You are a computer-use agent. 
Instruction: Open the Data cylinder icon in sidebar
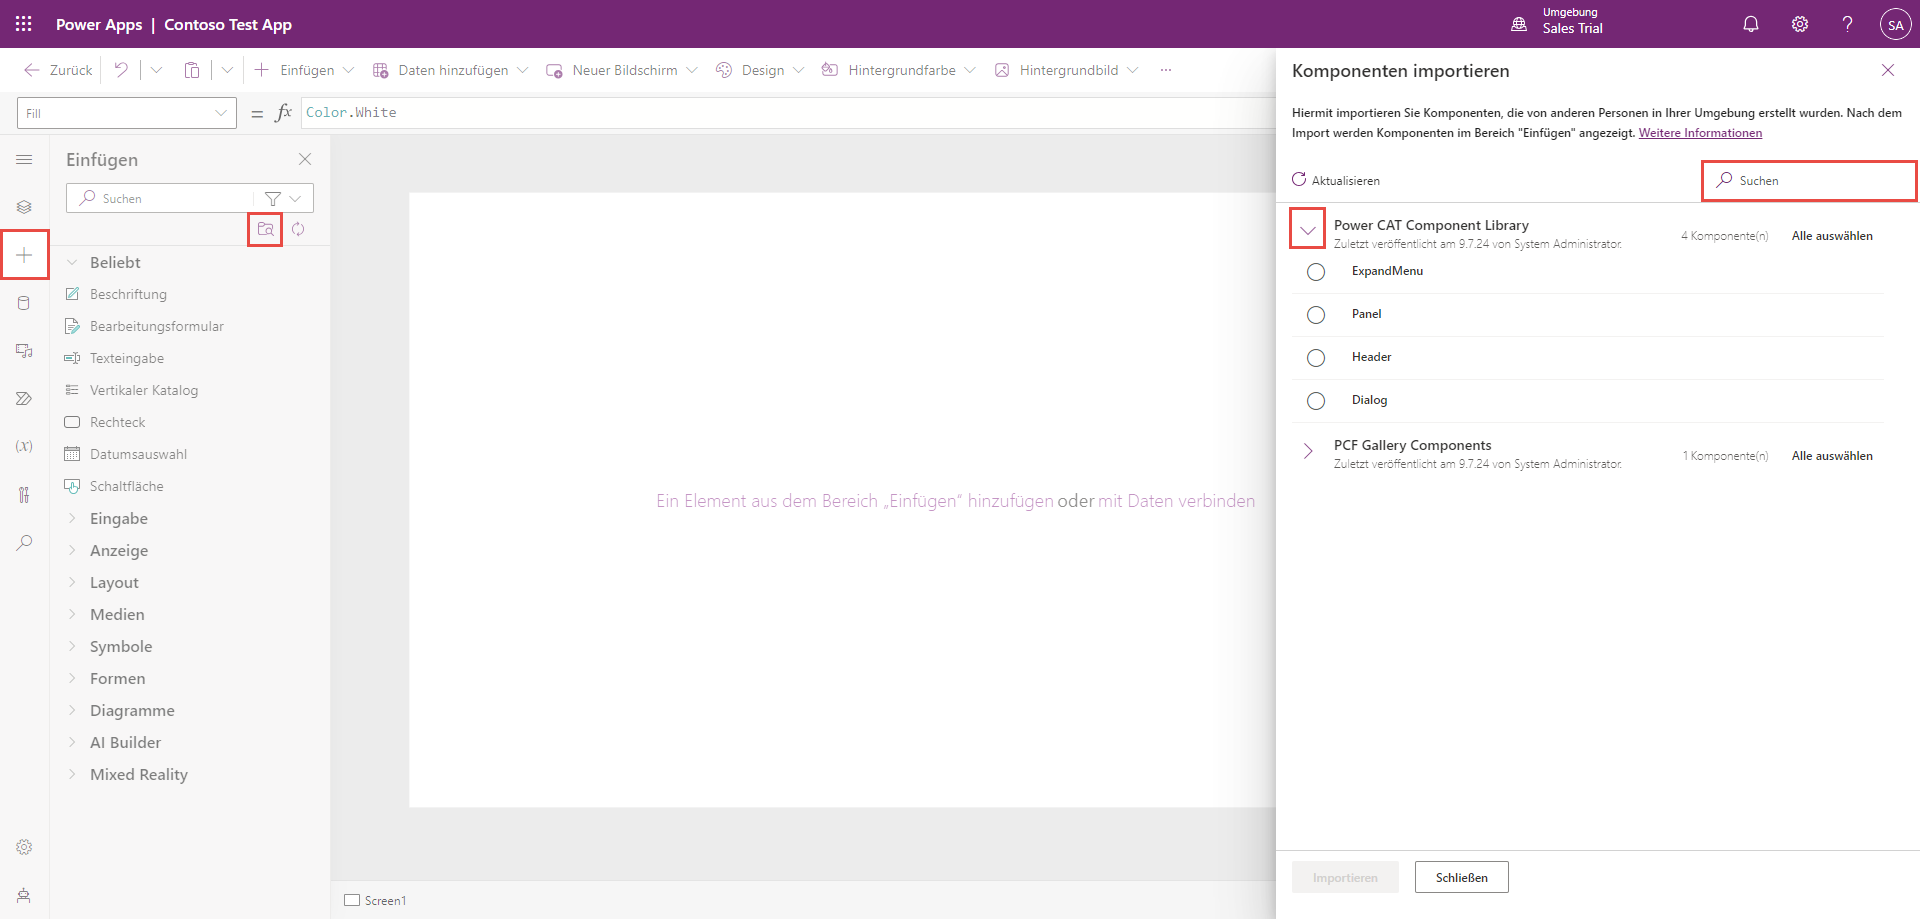coord(24,303)
